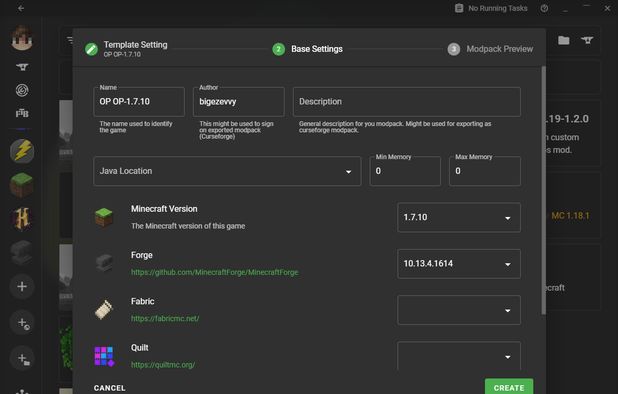The width and height of the screenshot is (618, 394).
Task: Click the Quilt colorful grid icon
Action: [104, 356]
